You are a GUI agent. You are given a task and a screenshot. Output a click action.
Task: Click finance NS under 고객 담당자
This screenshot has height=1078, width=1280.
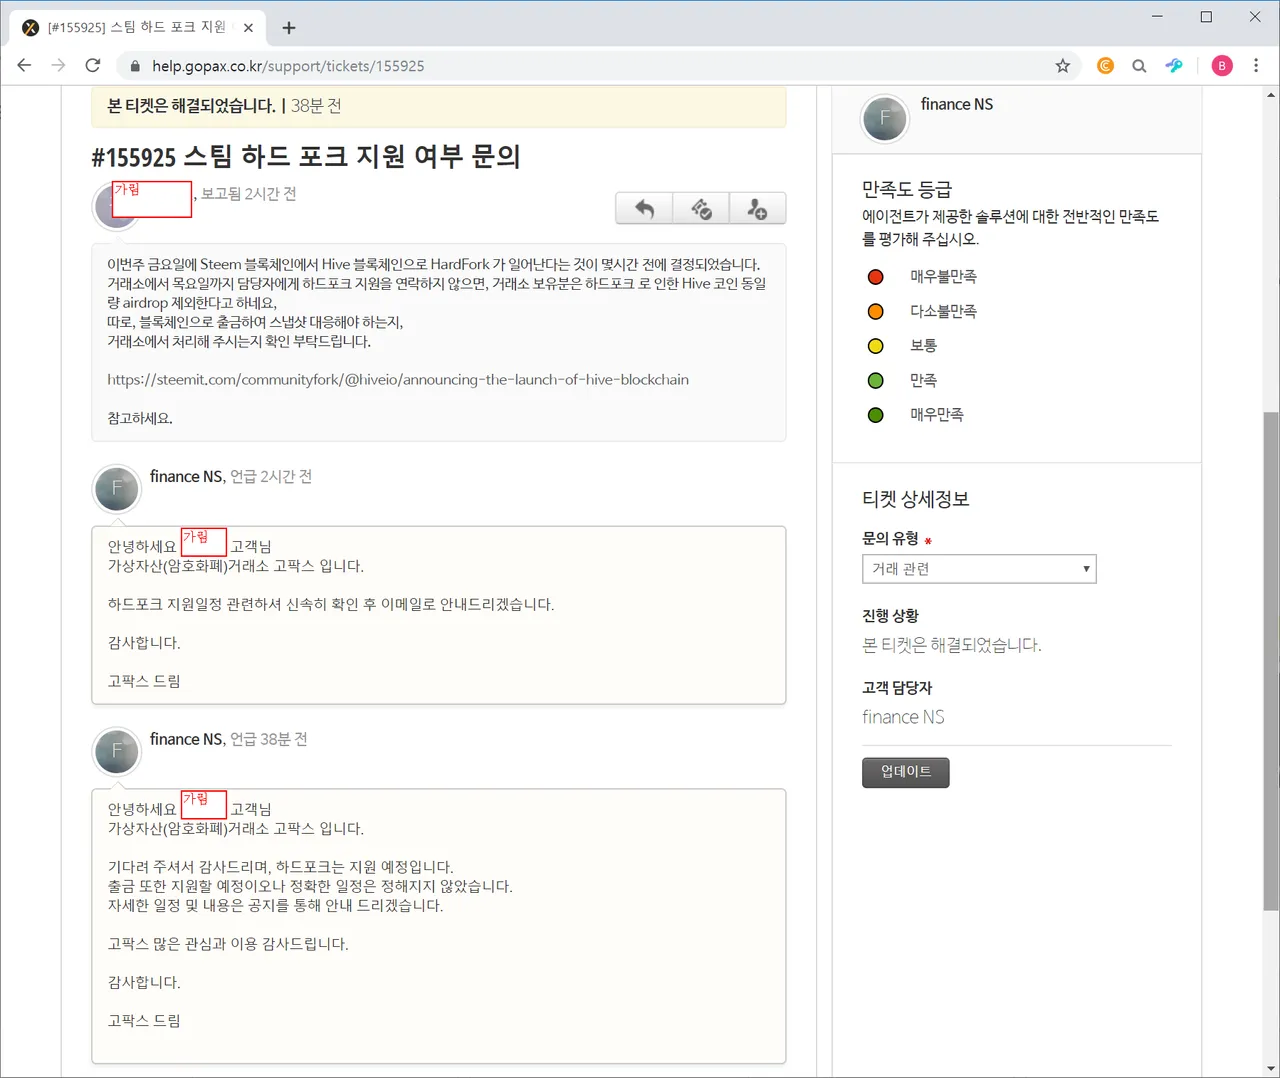pos(903,717)
